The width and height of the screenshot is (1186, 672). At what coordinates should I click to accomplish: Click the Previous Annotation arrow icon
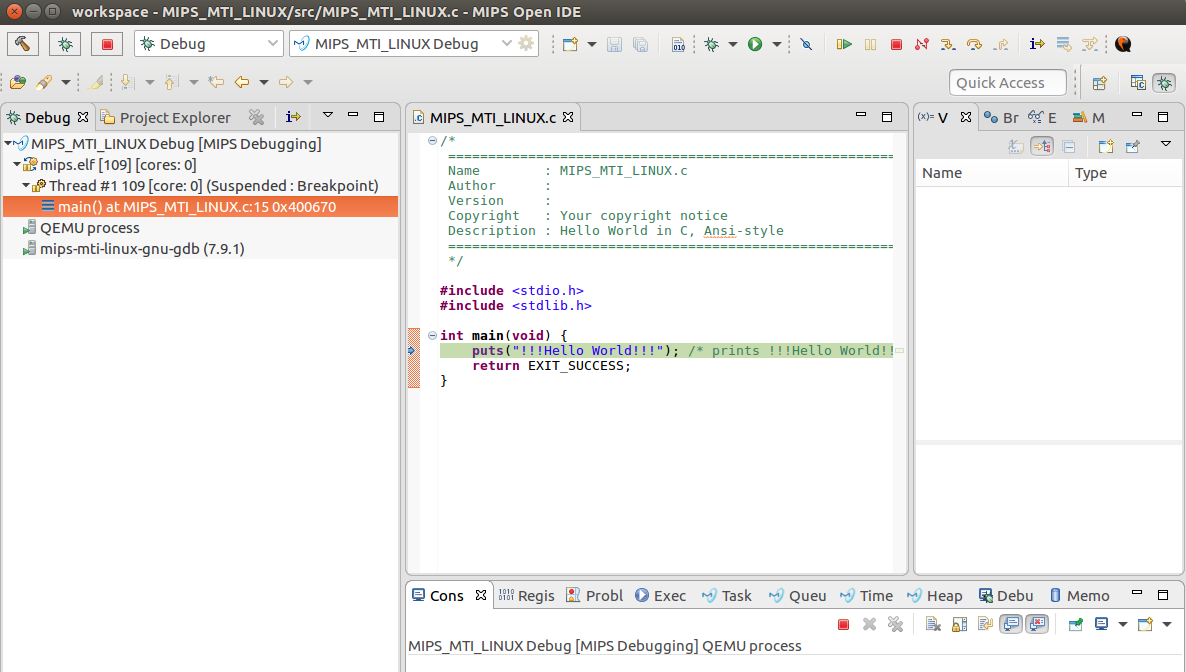[172, 82]
